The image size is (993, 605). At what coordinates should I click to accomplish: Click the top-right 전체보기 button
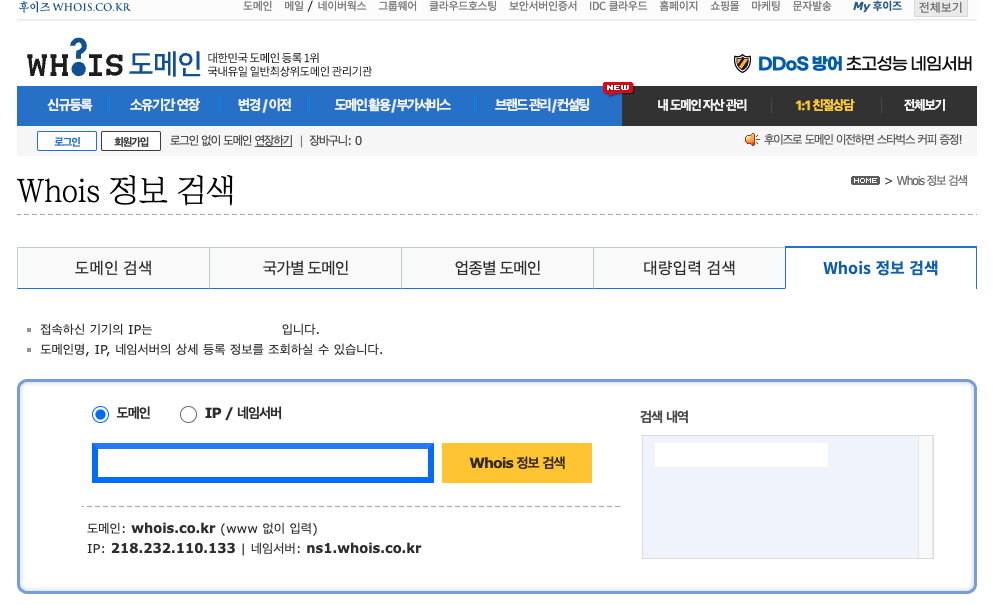point(940,8)
